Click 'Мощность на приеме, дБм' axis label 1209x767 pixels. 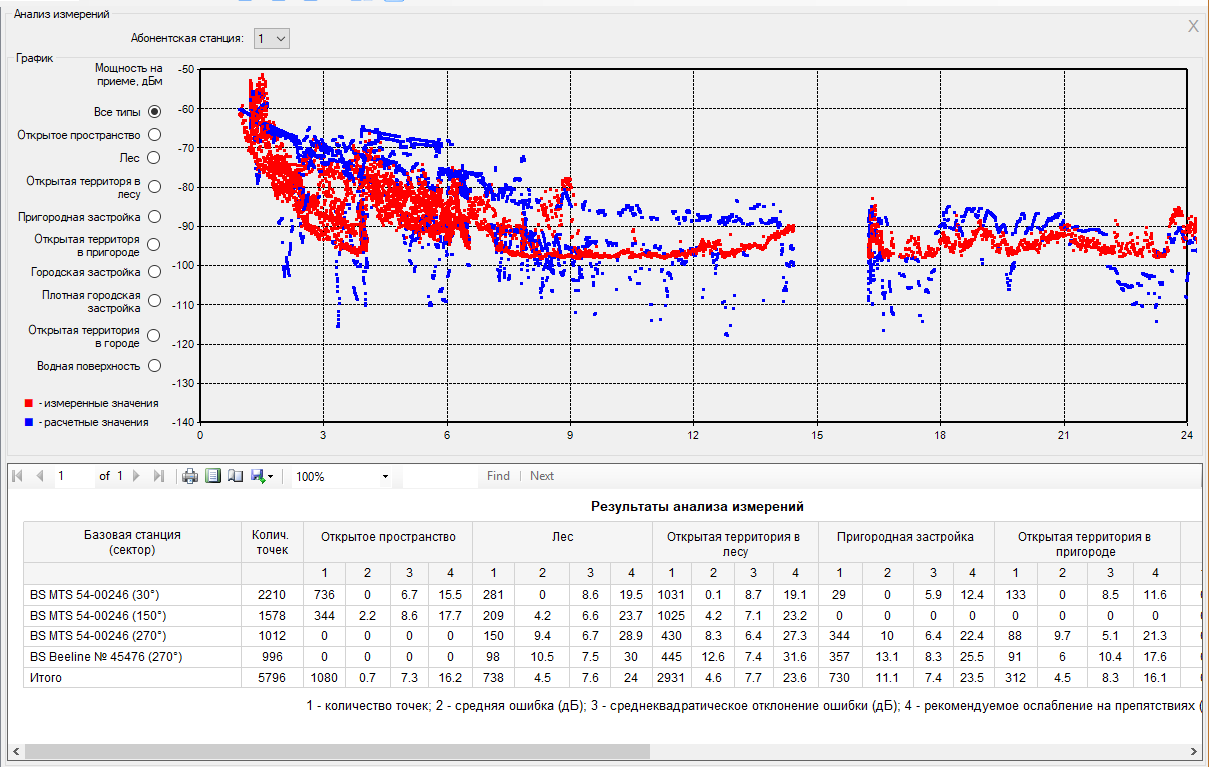point(128,75)
